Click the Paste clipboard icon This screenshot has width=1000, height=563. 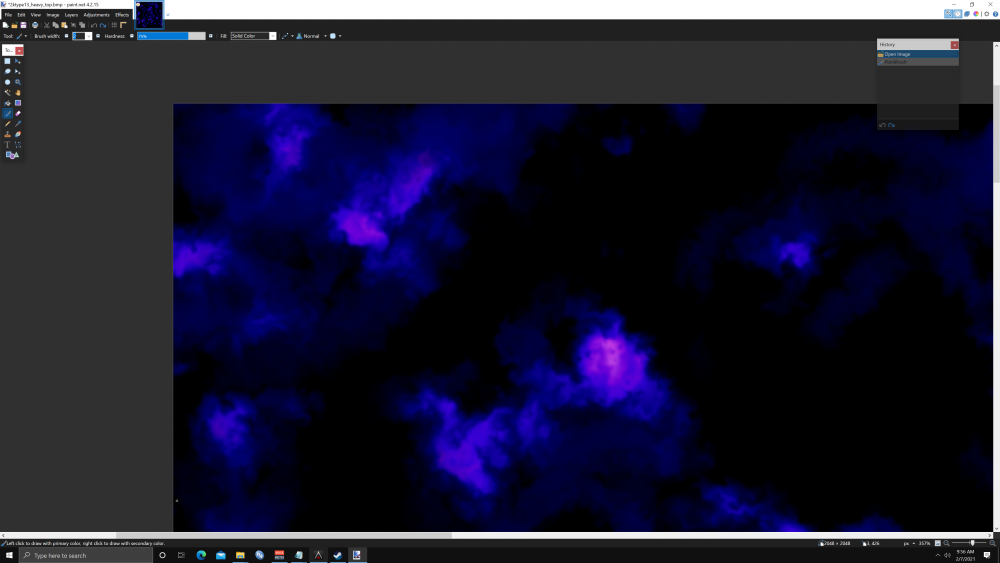[64, 26]
